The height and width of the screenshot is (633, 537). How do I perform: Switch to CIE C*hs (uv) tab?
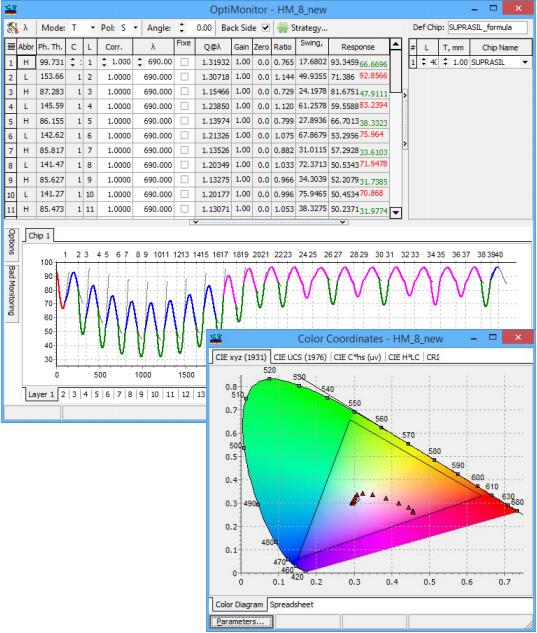click(357, 357)
